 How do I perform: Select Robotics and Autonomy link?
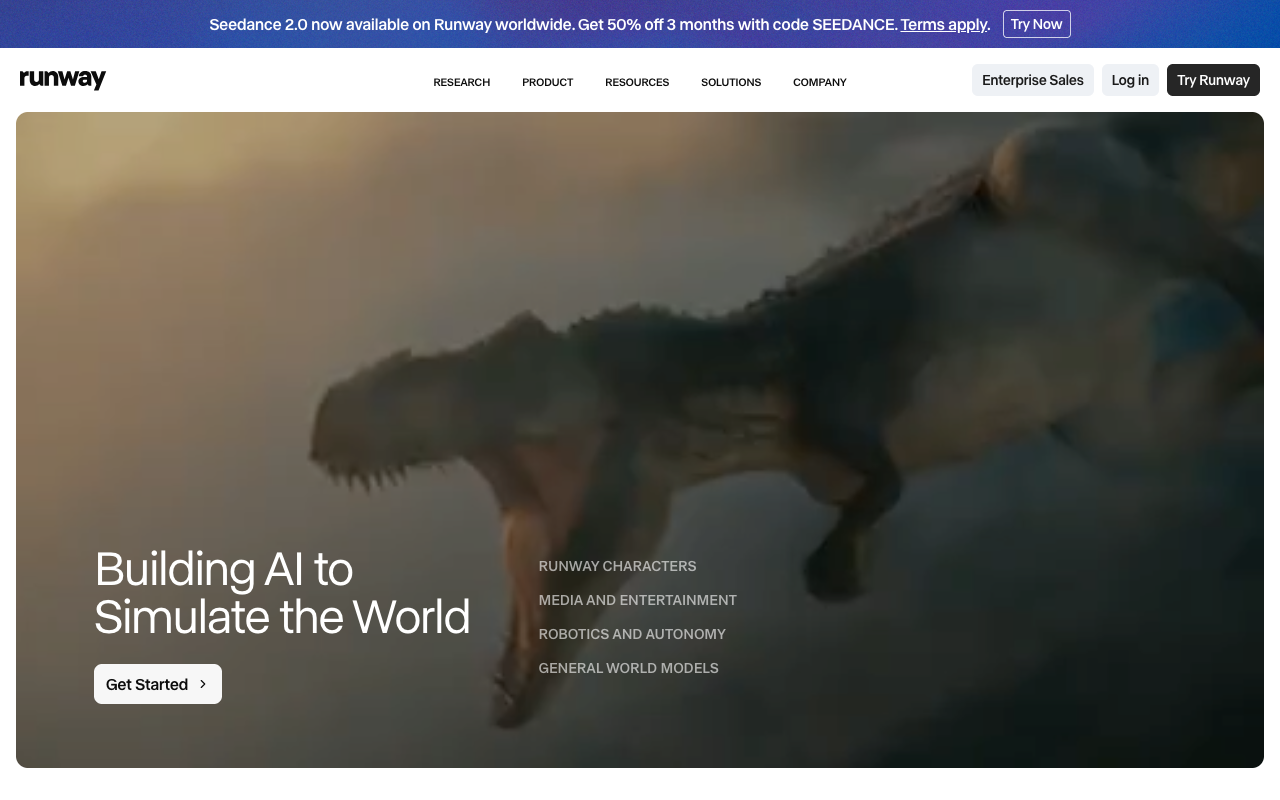click(632, 634)
